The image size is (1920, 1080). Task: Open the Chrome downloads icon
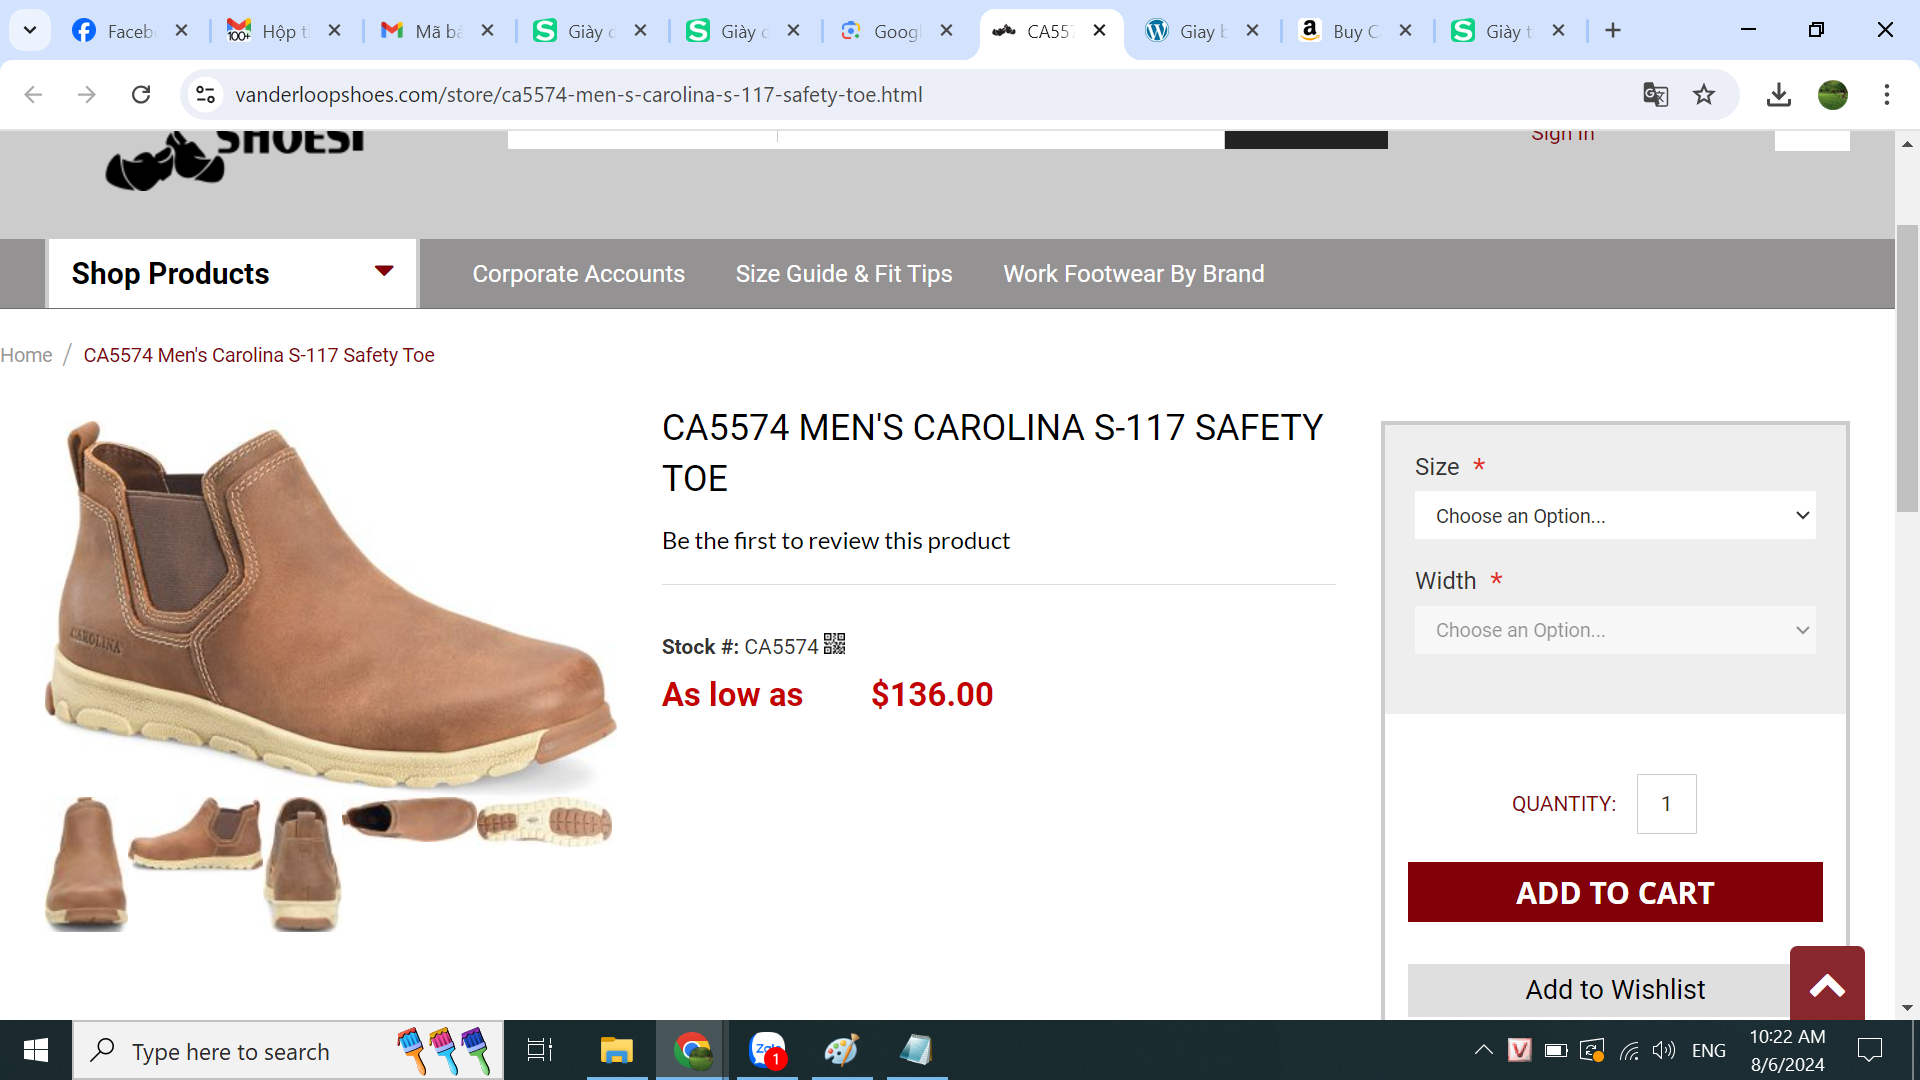(1778, 95)
